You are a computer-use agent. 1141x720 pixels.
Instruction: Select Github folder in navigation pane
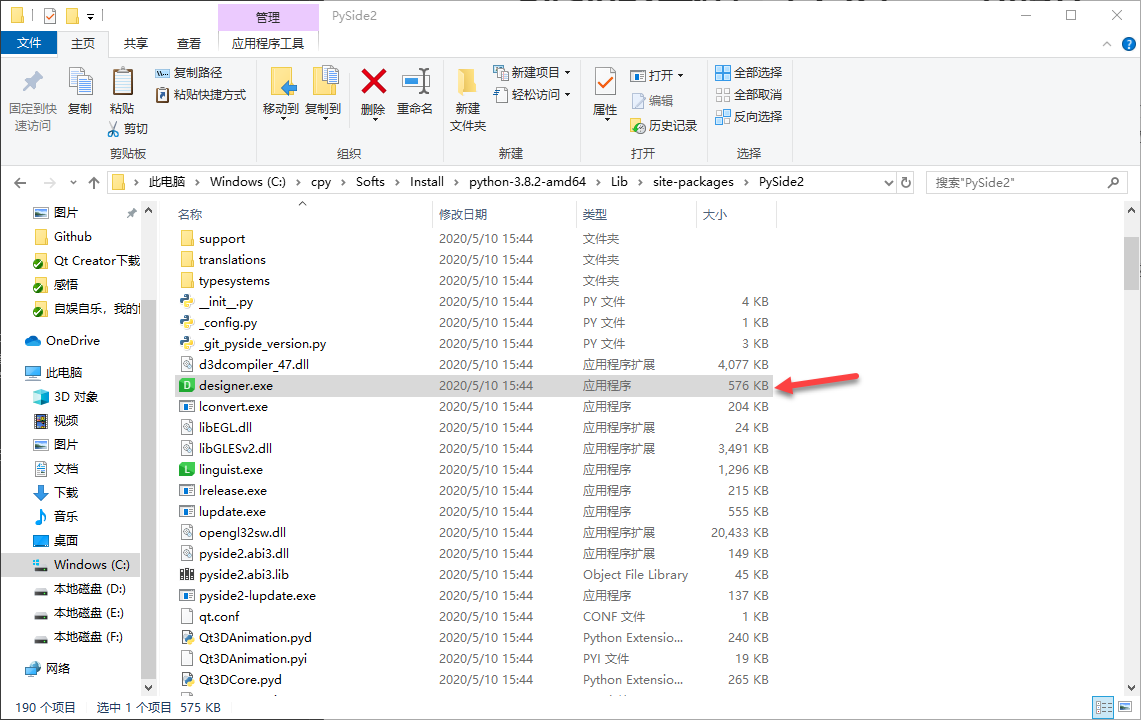pos(71,237)
